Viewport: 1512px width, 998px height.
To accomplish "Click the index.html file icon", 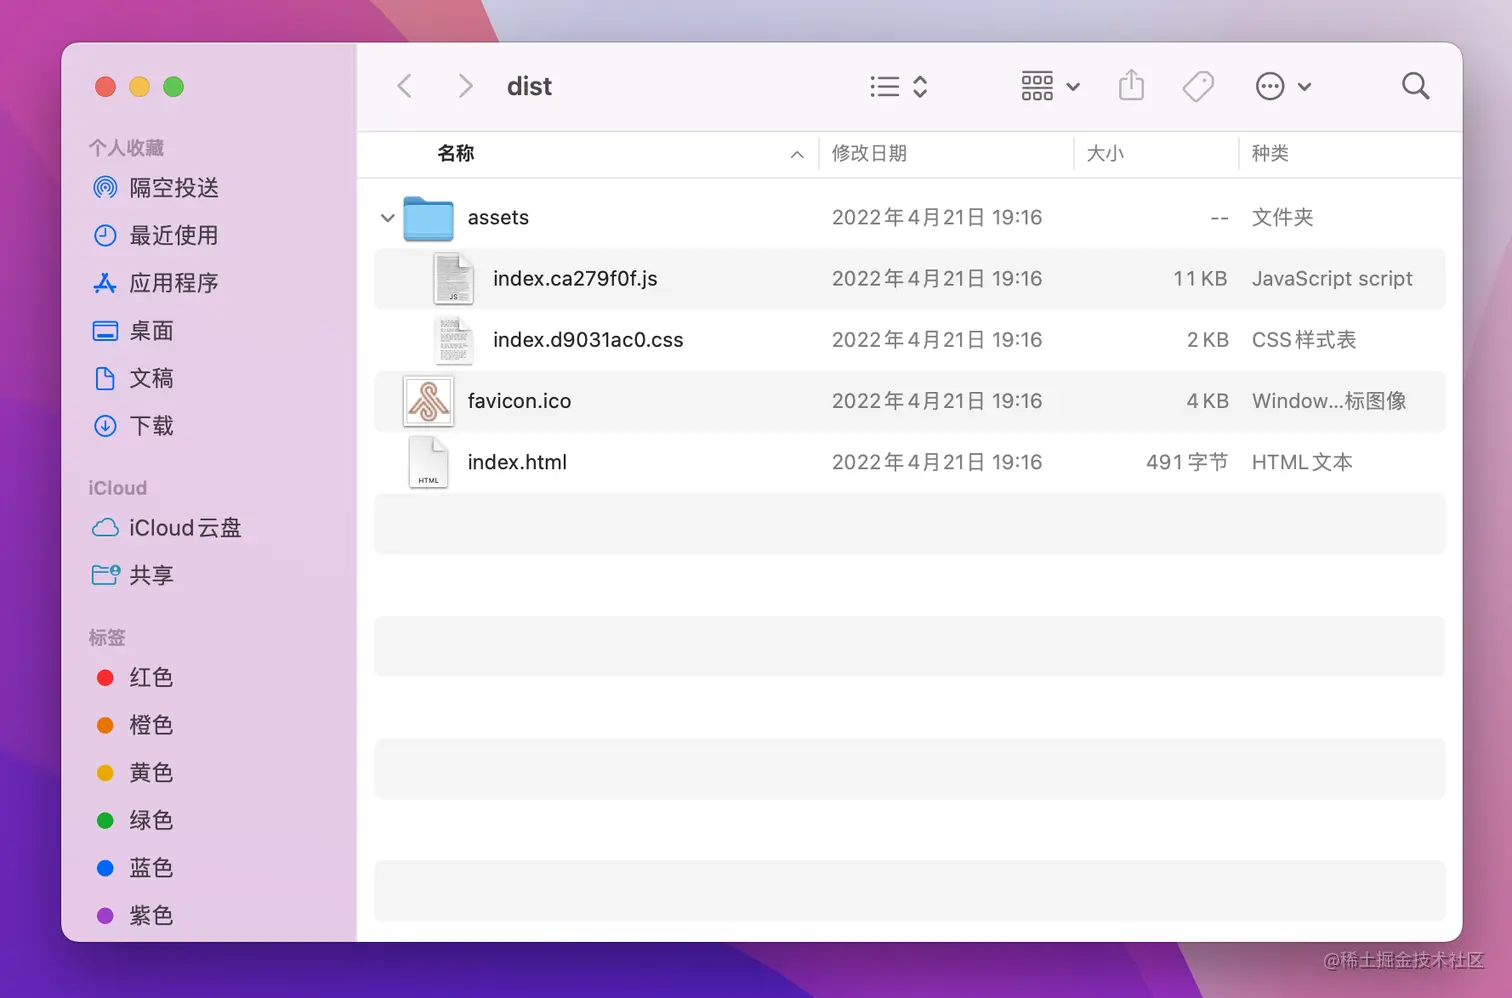I will pyautogui.click(x=428, y=462).
